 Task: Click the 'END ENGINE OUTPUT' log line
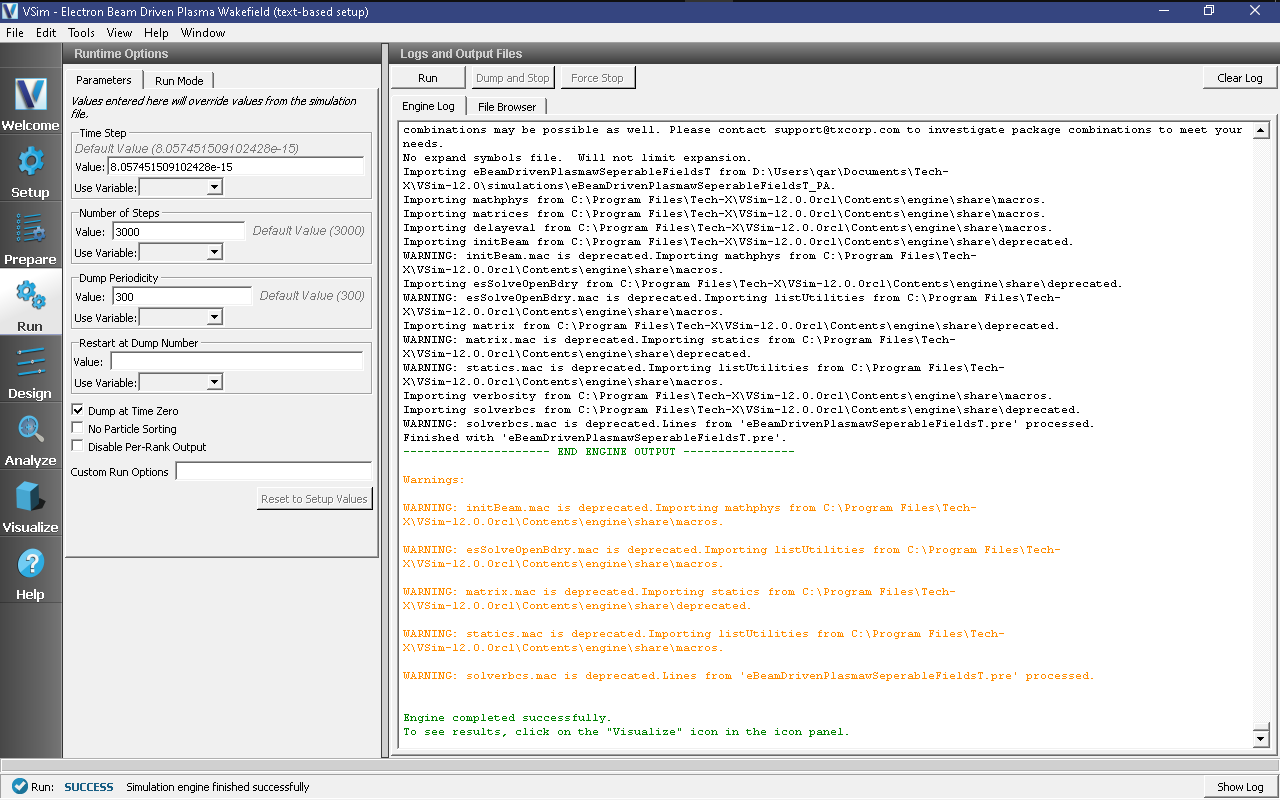(598, 452)
